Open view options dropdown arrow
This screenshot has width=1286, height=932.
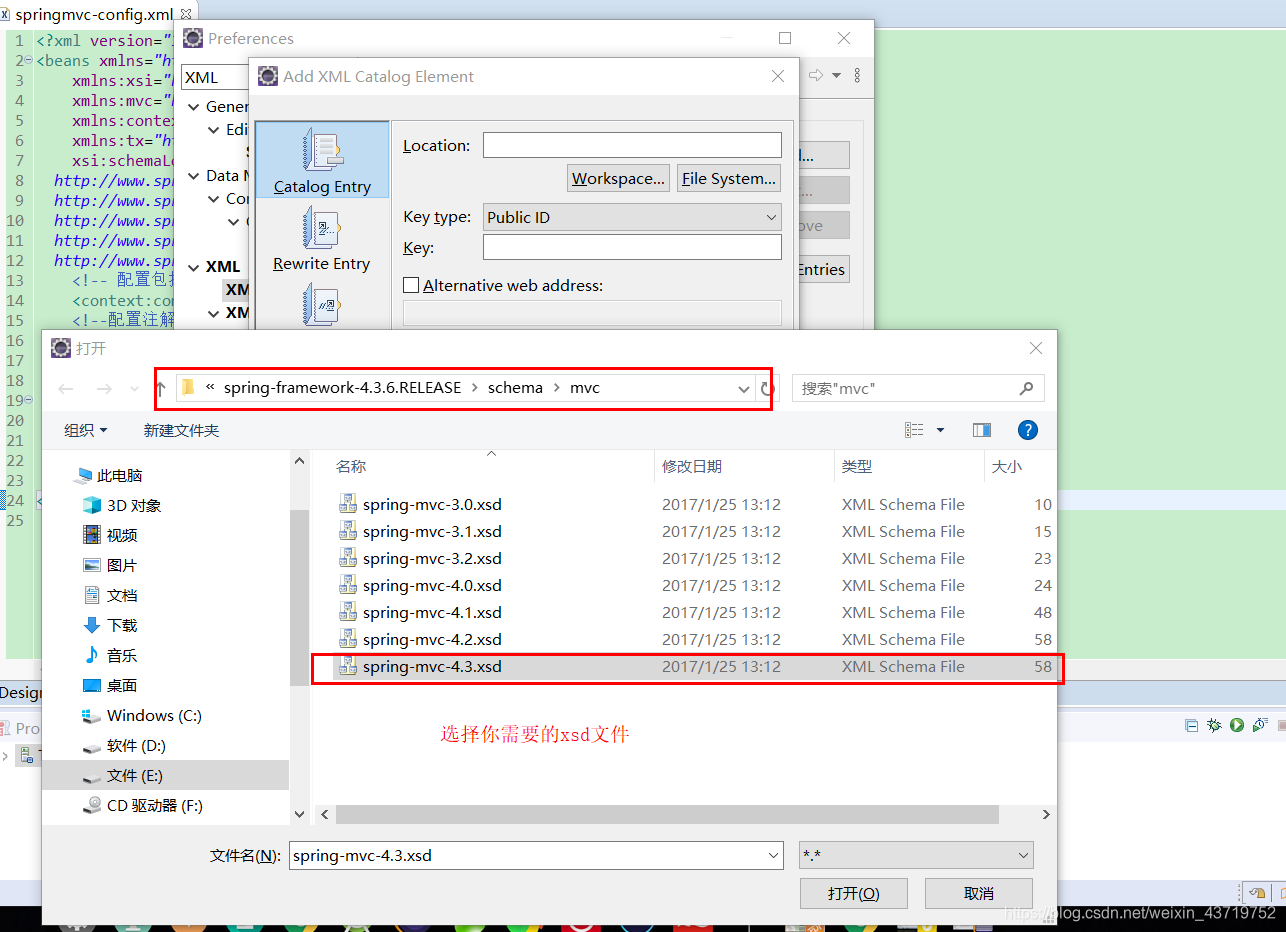point(940,430)
